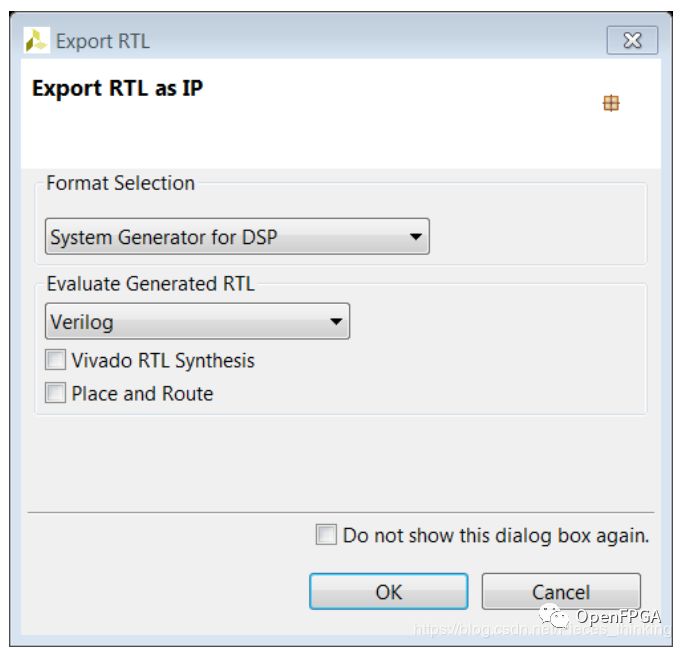Open the Verilog language dropdown
Image resolution: width=682 pixels, height=648 pixels.
tap(197, 322)
